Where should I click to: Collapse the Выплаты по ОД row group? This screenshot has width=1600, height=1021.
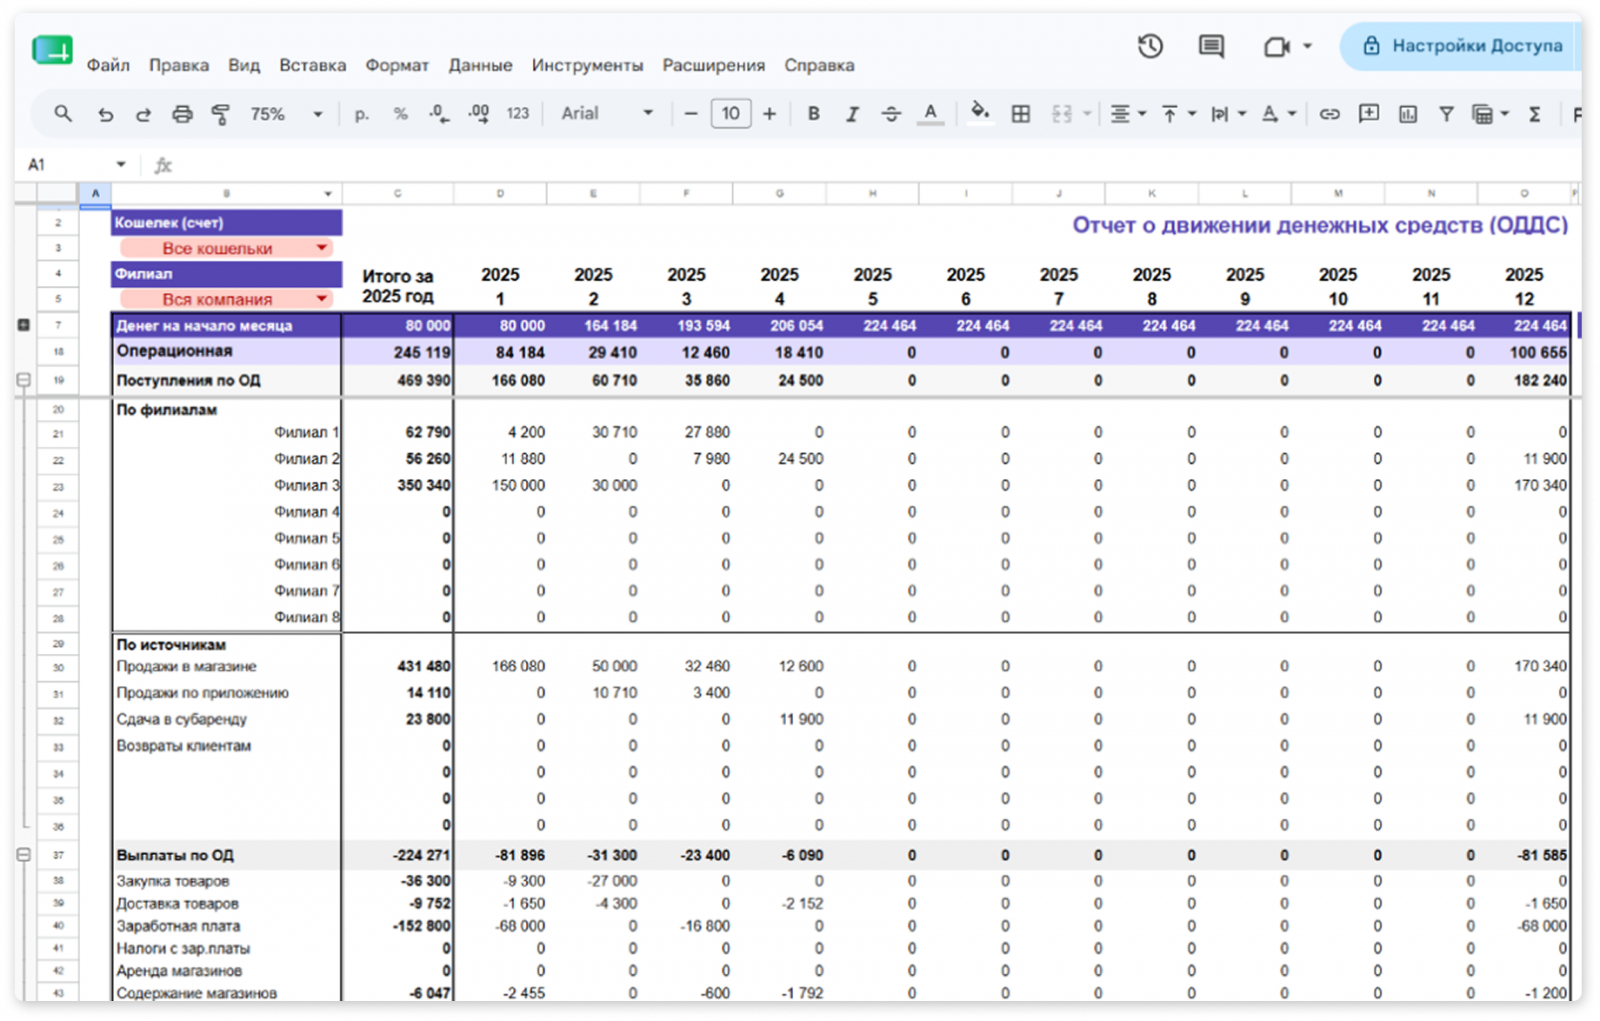coord(23,855)
